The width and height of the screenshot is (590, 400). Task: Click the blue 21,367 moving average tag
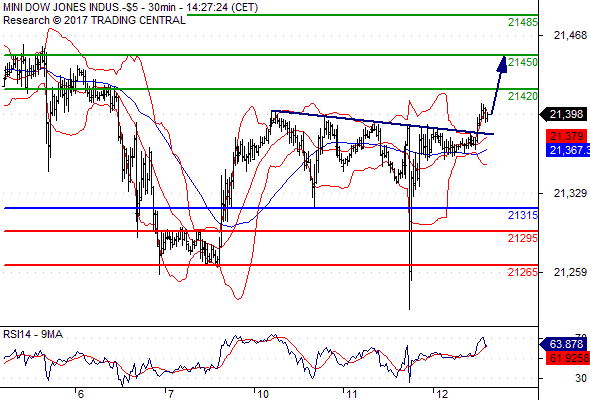click(568, 150)
